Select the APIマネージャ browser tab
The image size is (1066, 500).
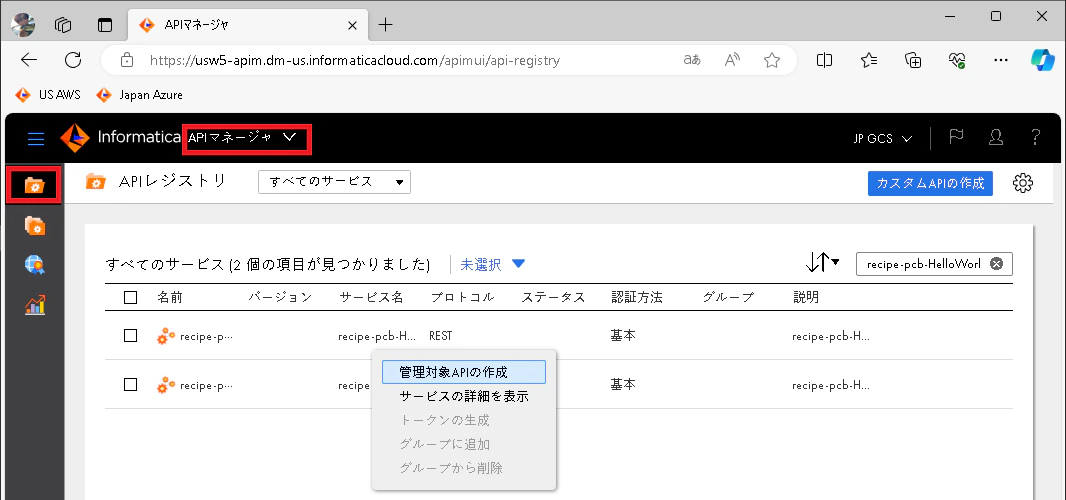[x=245, y=25]
